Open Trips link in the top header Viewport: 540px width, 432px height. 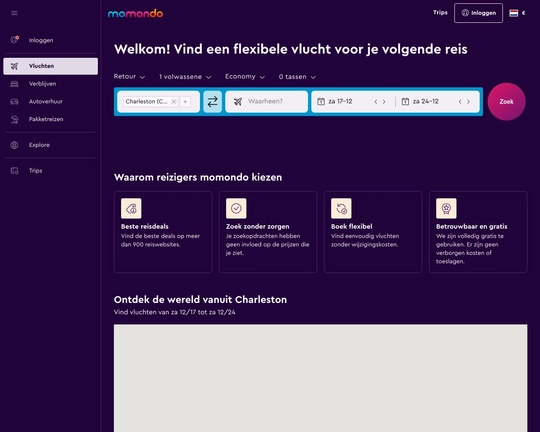(440, 13)
